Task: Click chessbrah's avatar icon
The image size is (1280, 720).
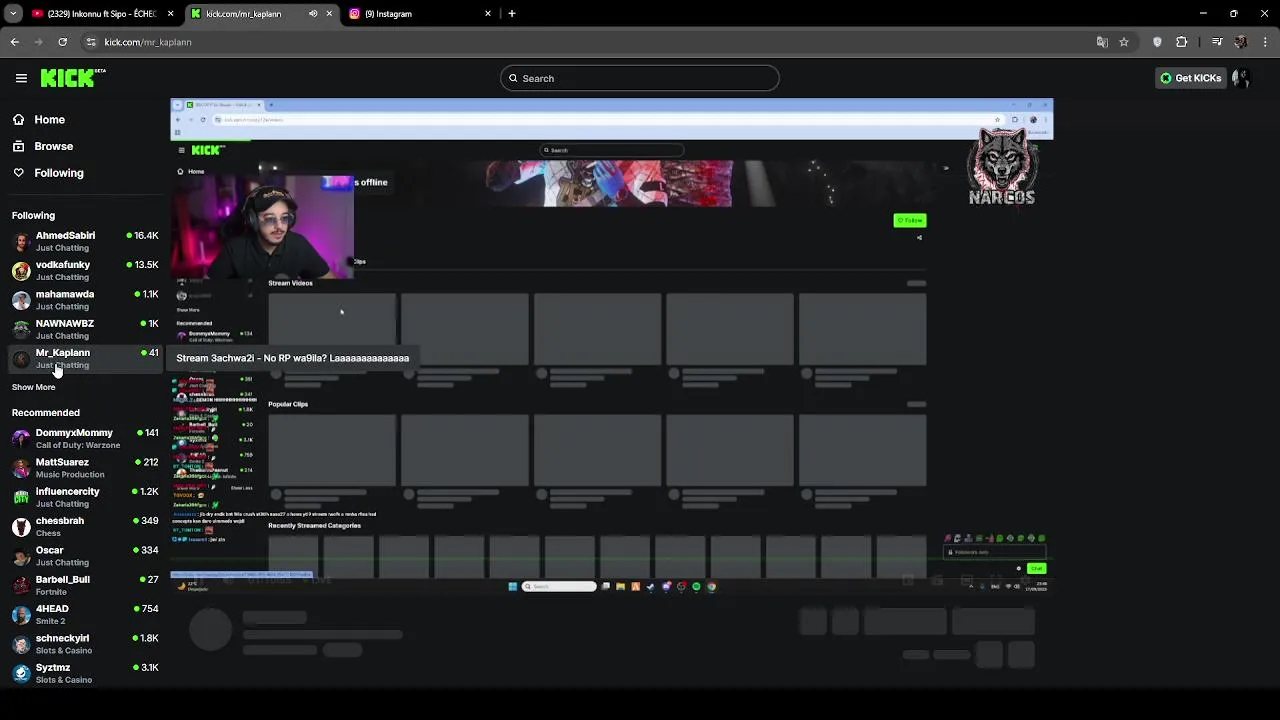Action: click(x=21, y=527)
